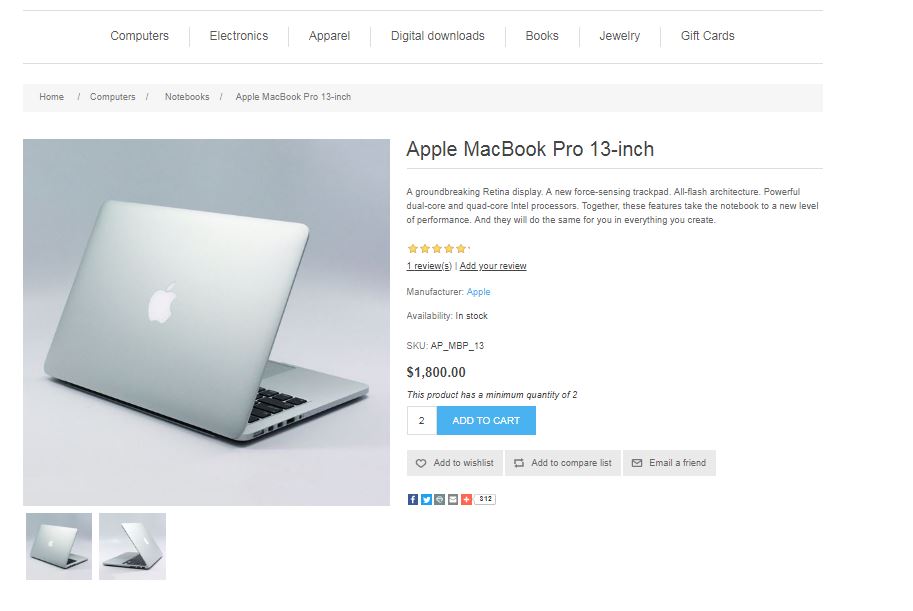This screenshot has height=611, width=913.
Task: Select second MacBook thumbnail showing side view
Action: [x=133, y=546]
